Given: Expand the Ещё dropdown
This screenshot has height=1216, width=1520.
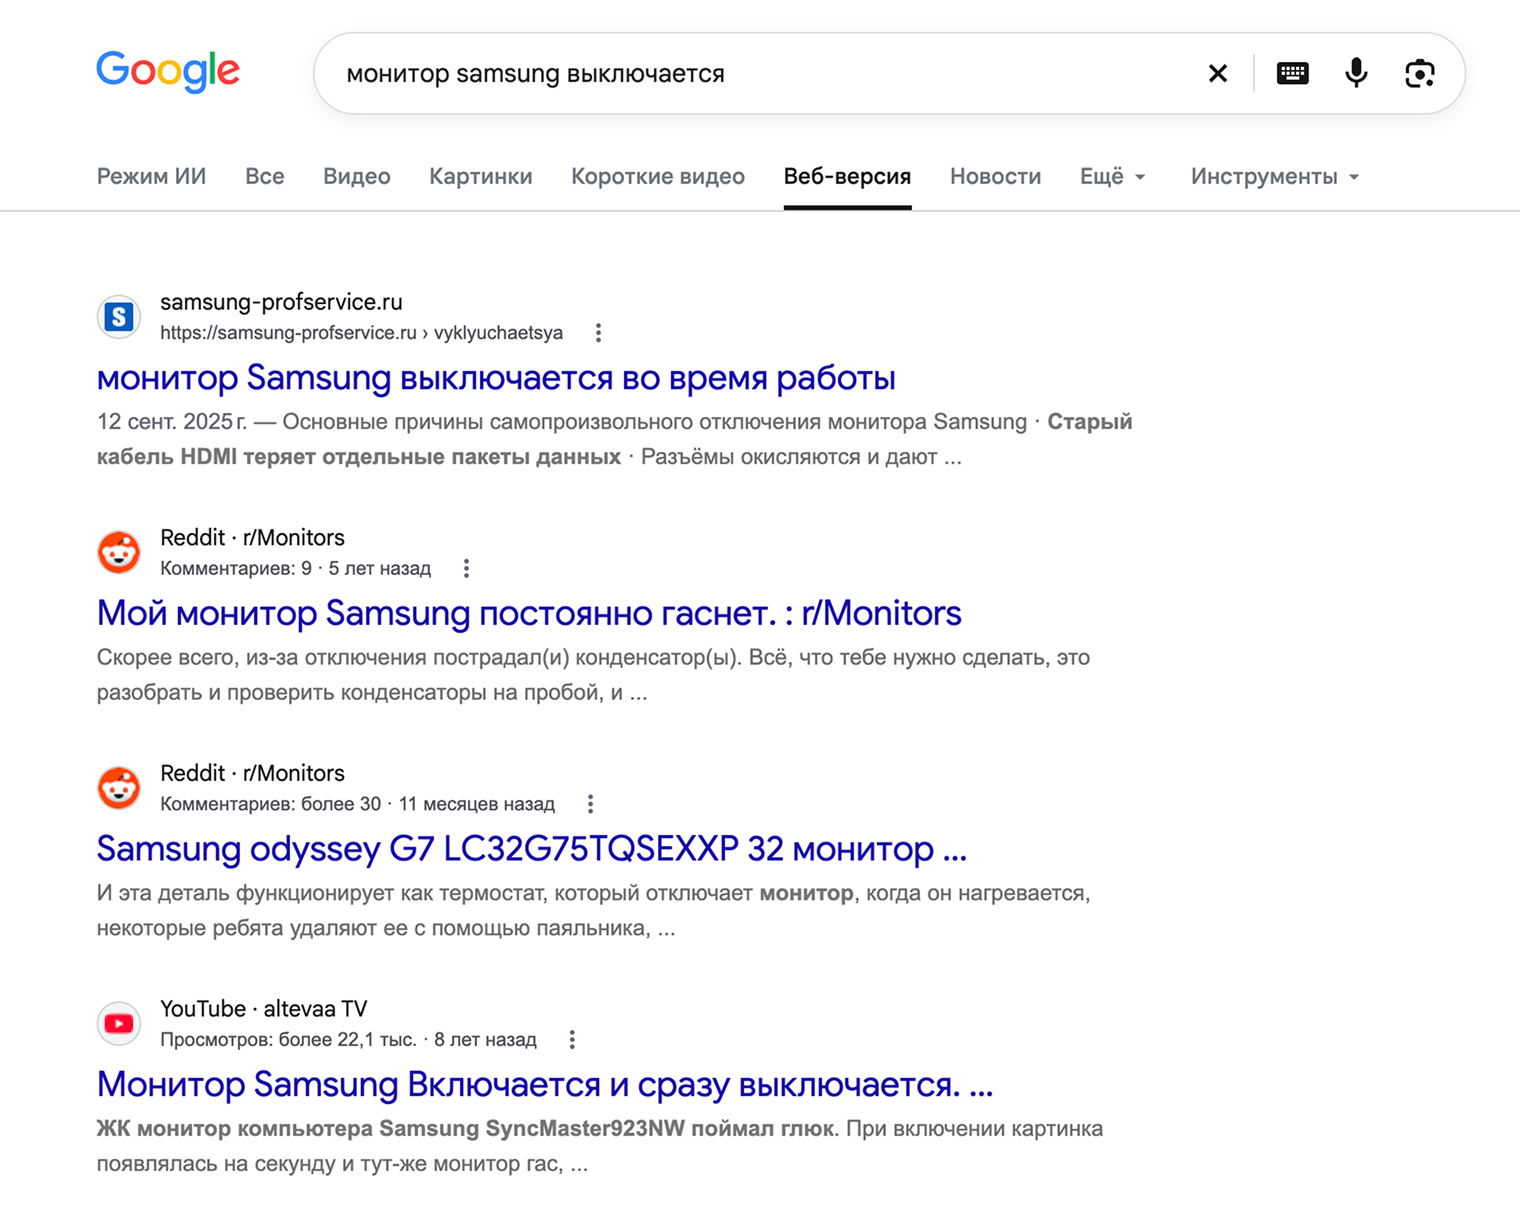Looking at the screenshot, I should (1112, 177).
